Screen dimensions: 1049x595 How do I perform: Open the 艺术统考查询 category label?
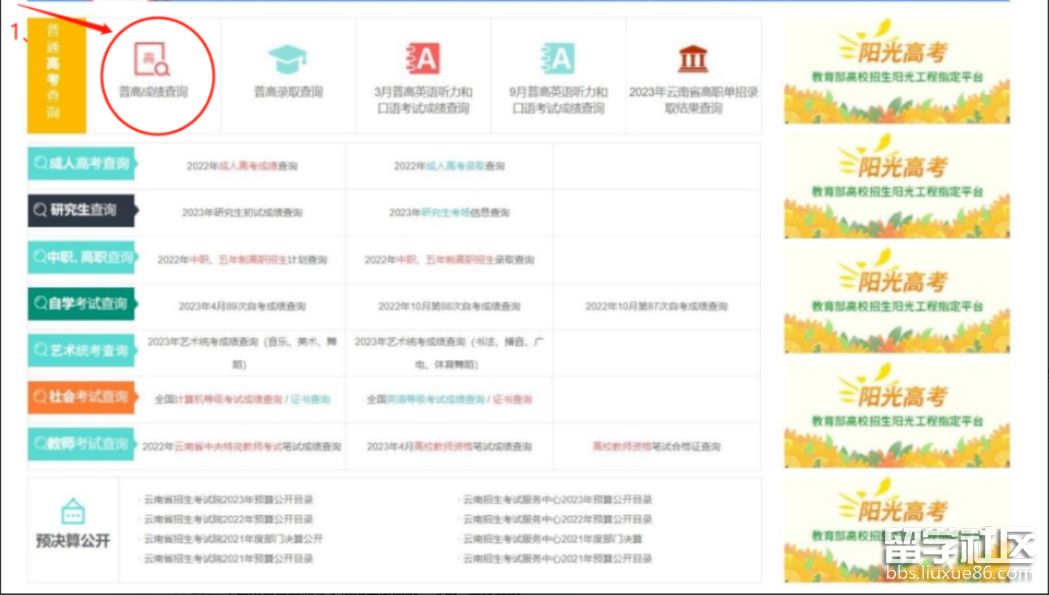click(81, 351)
